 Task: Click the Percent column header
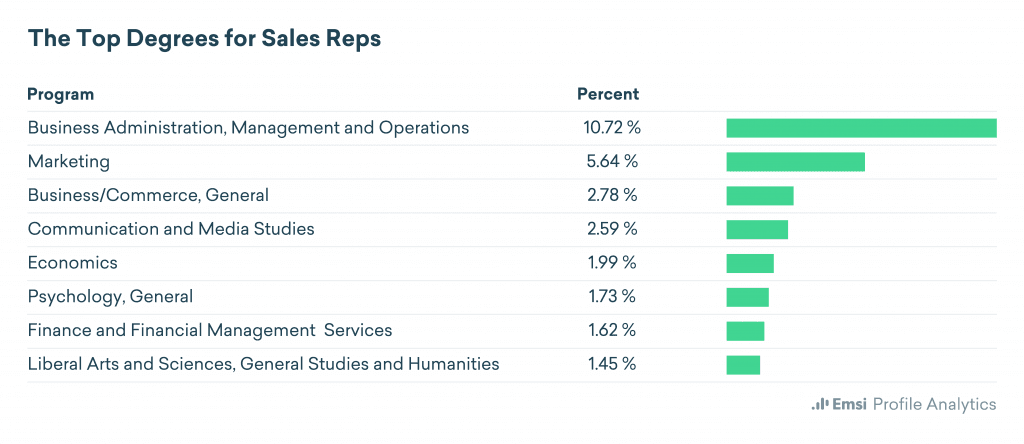[608, 94]
